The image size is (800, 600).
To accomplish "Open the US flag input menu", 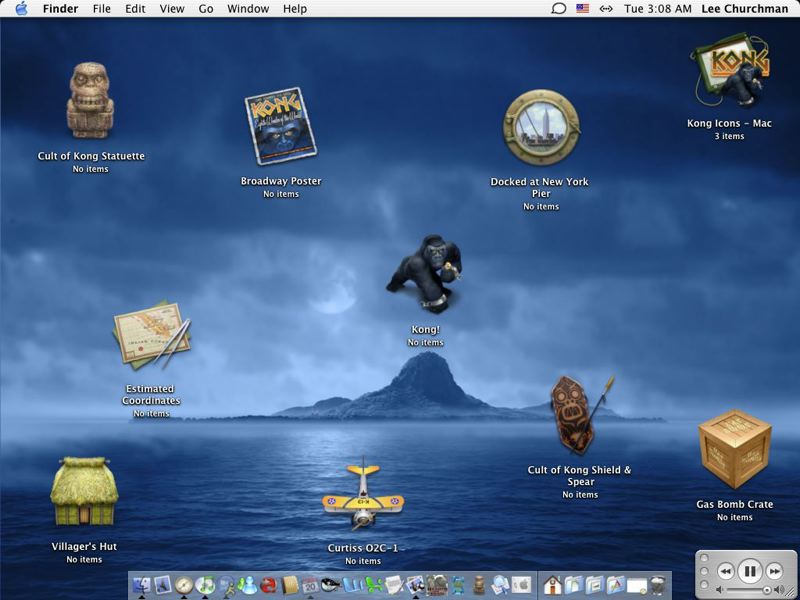I will [x=583, y=9].
